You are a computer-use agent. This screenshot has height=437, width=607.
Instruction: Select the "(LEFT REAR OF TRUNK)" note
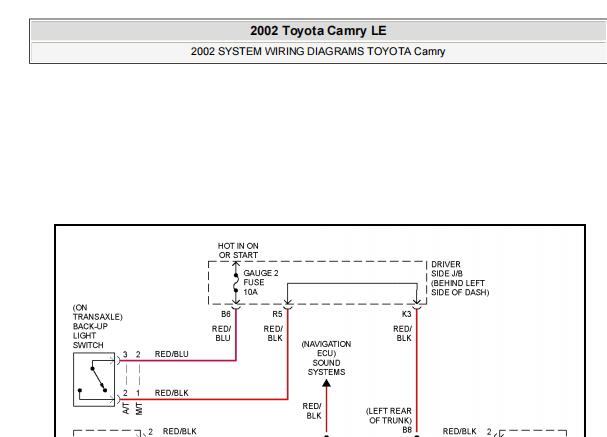pyautogui.click(x=389, y=416)
